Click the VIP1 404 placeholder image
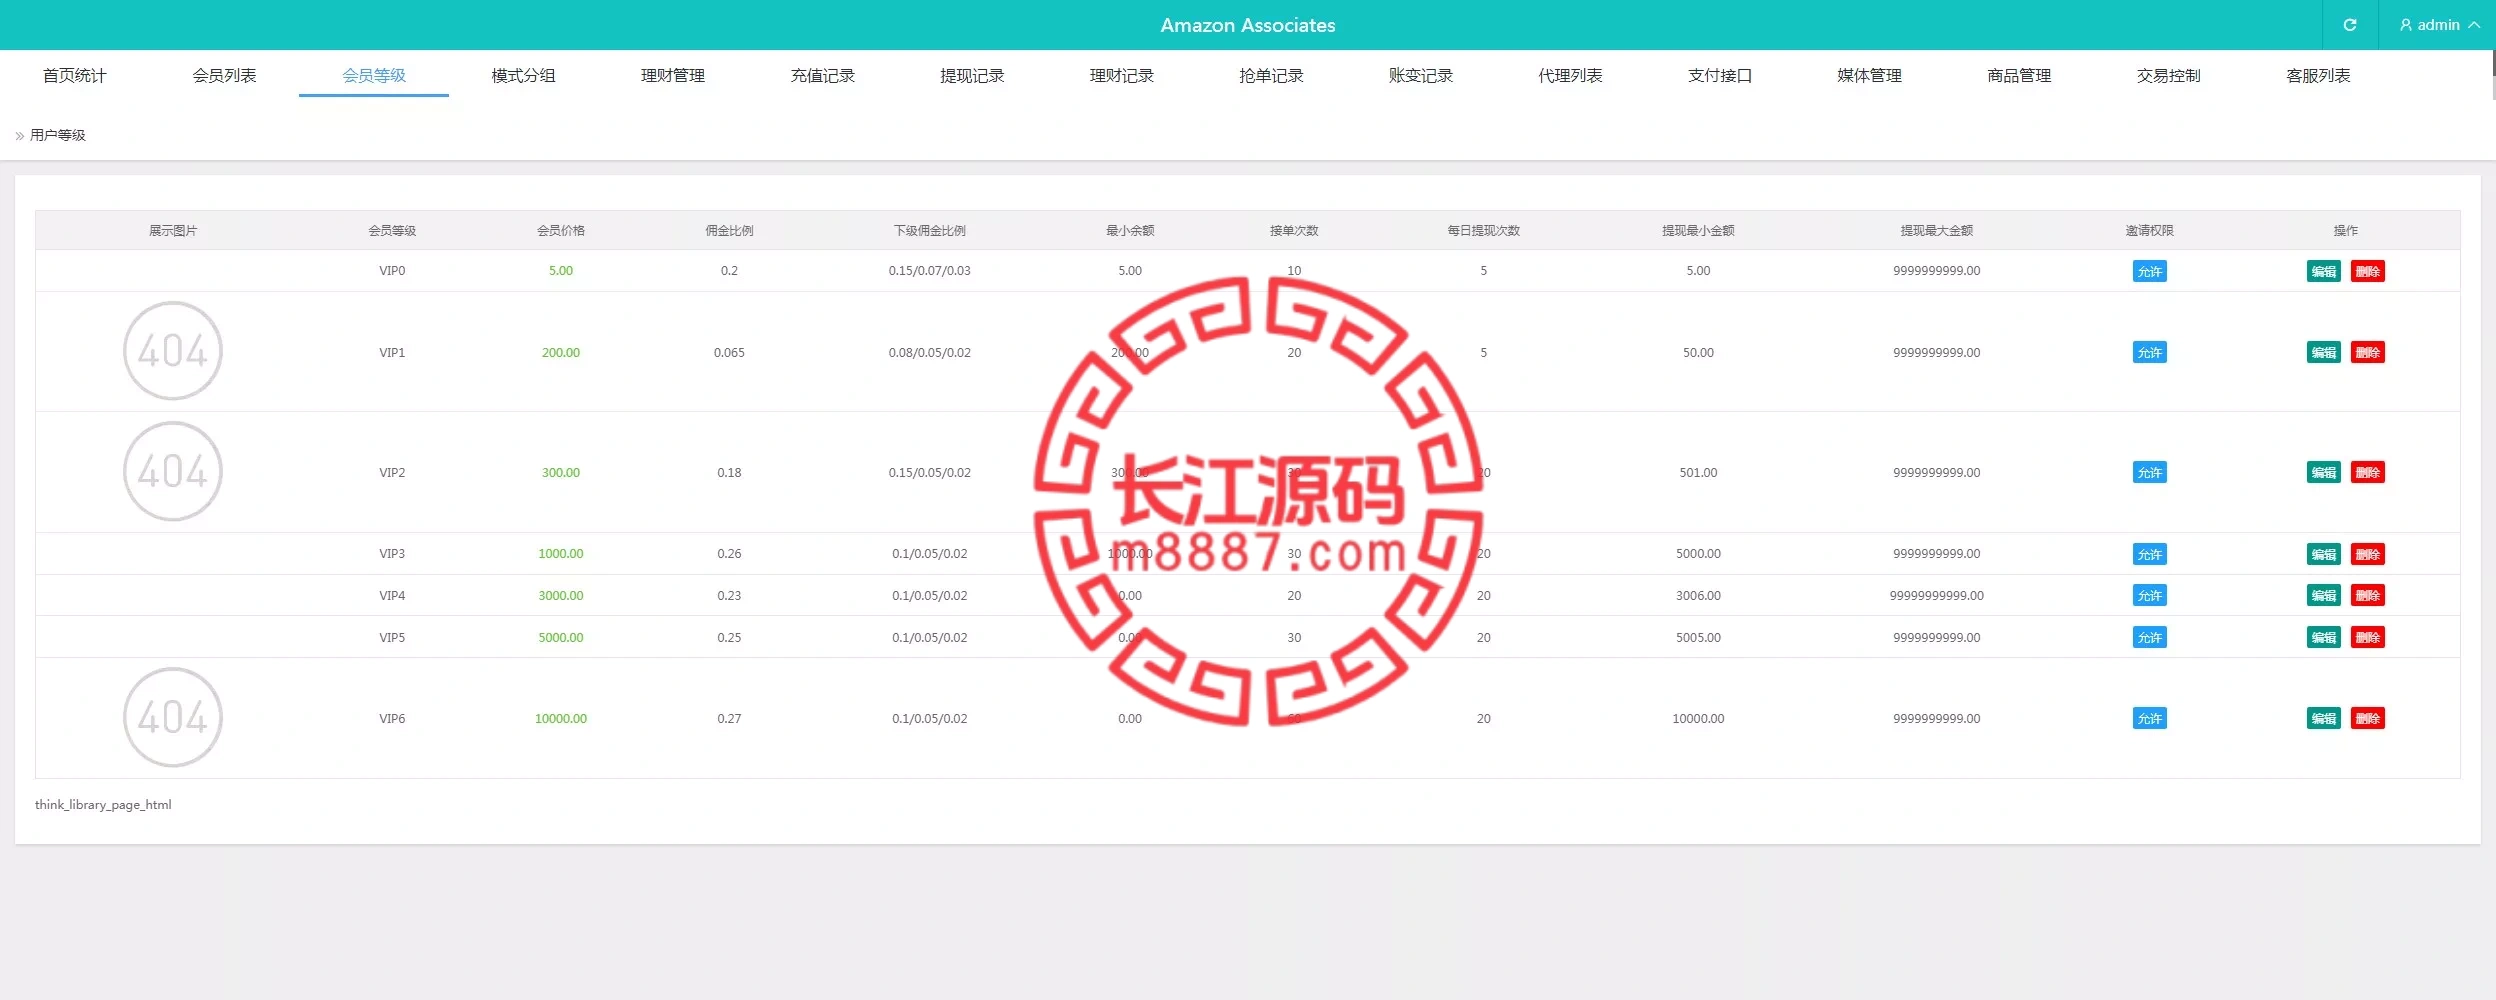The height and width of the screenshot is (1000, 2496). pyautogui.click(x=173, y=351)
